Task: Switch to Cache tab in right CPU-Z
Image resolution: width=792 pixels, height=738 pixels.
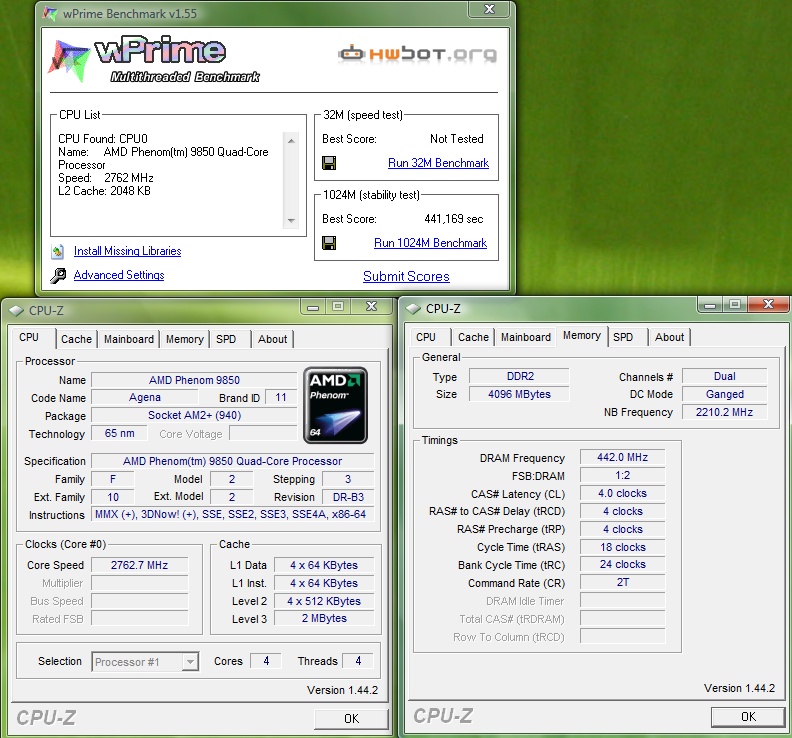Action: [x=473, y=337]
